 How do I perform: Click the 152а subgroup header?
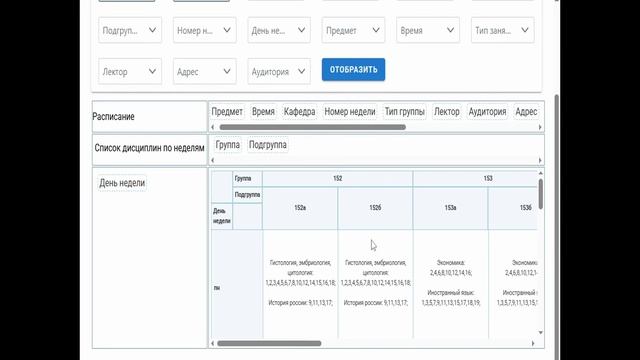(x=300, y=208)
